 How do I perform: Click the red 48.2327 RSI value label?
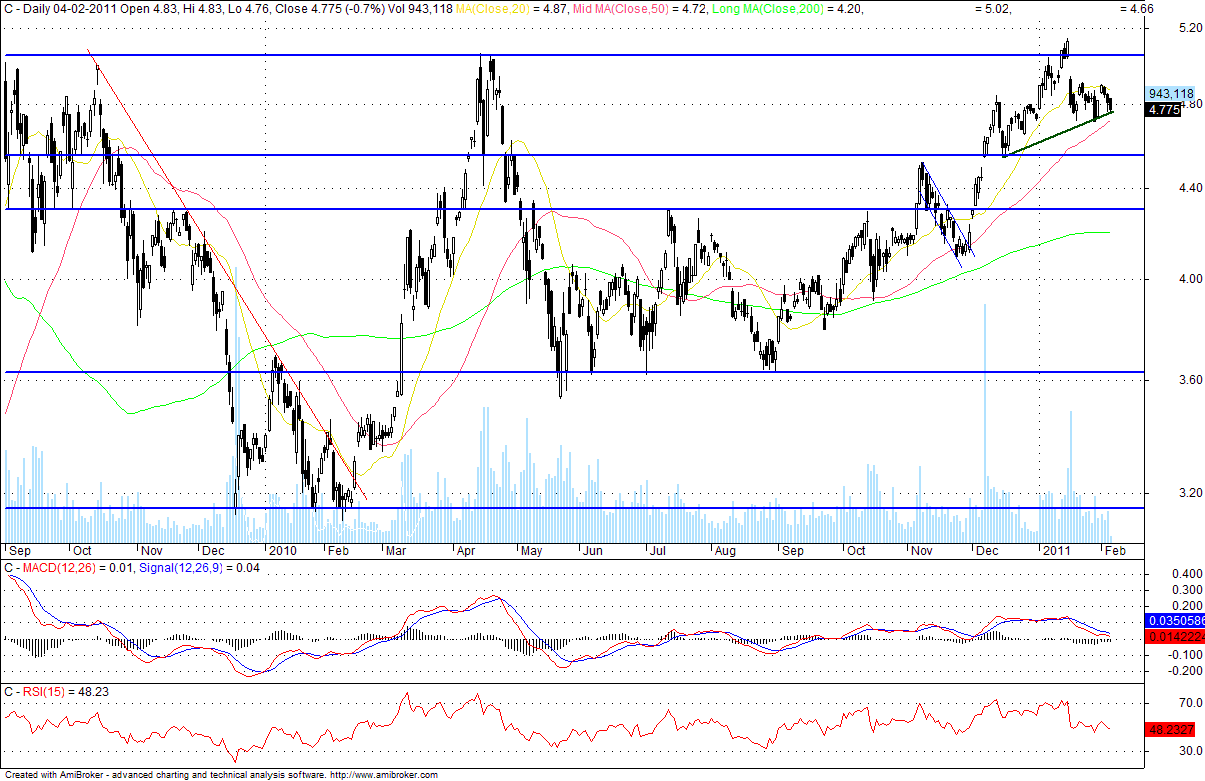coord(1170,729)
